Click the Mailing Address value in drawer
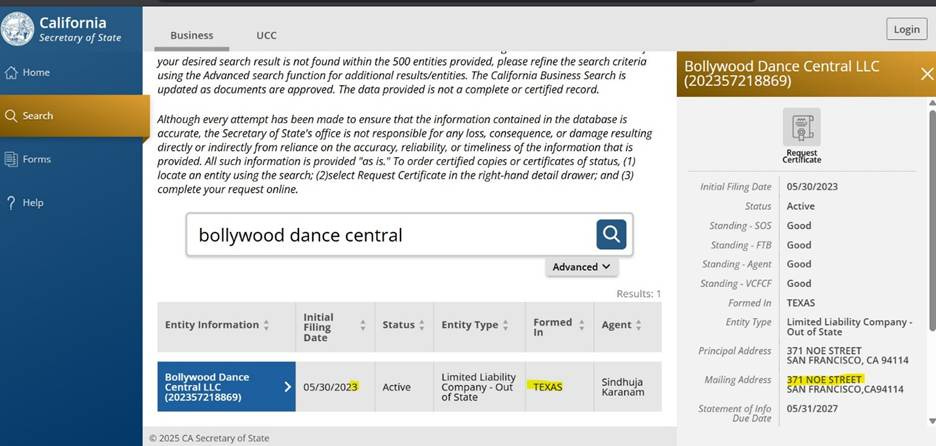 click(845, 385)
